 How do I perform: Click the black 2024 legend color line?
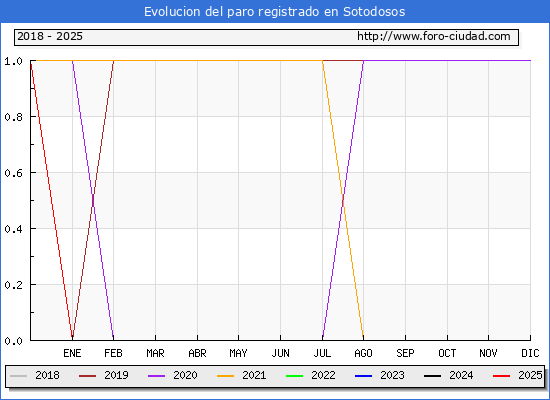pyautogui.click(x=432, y=376)
